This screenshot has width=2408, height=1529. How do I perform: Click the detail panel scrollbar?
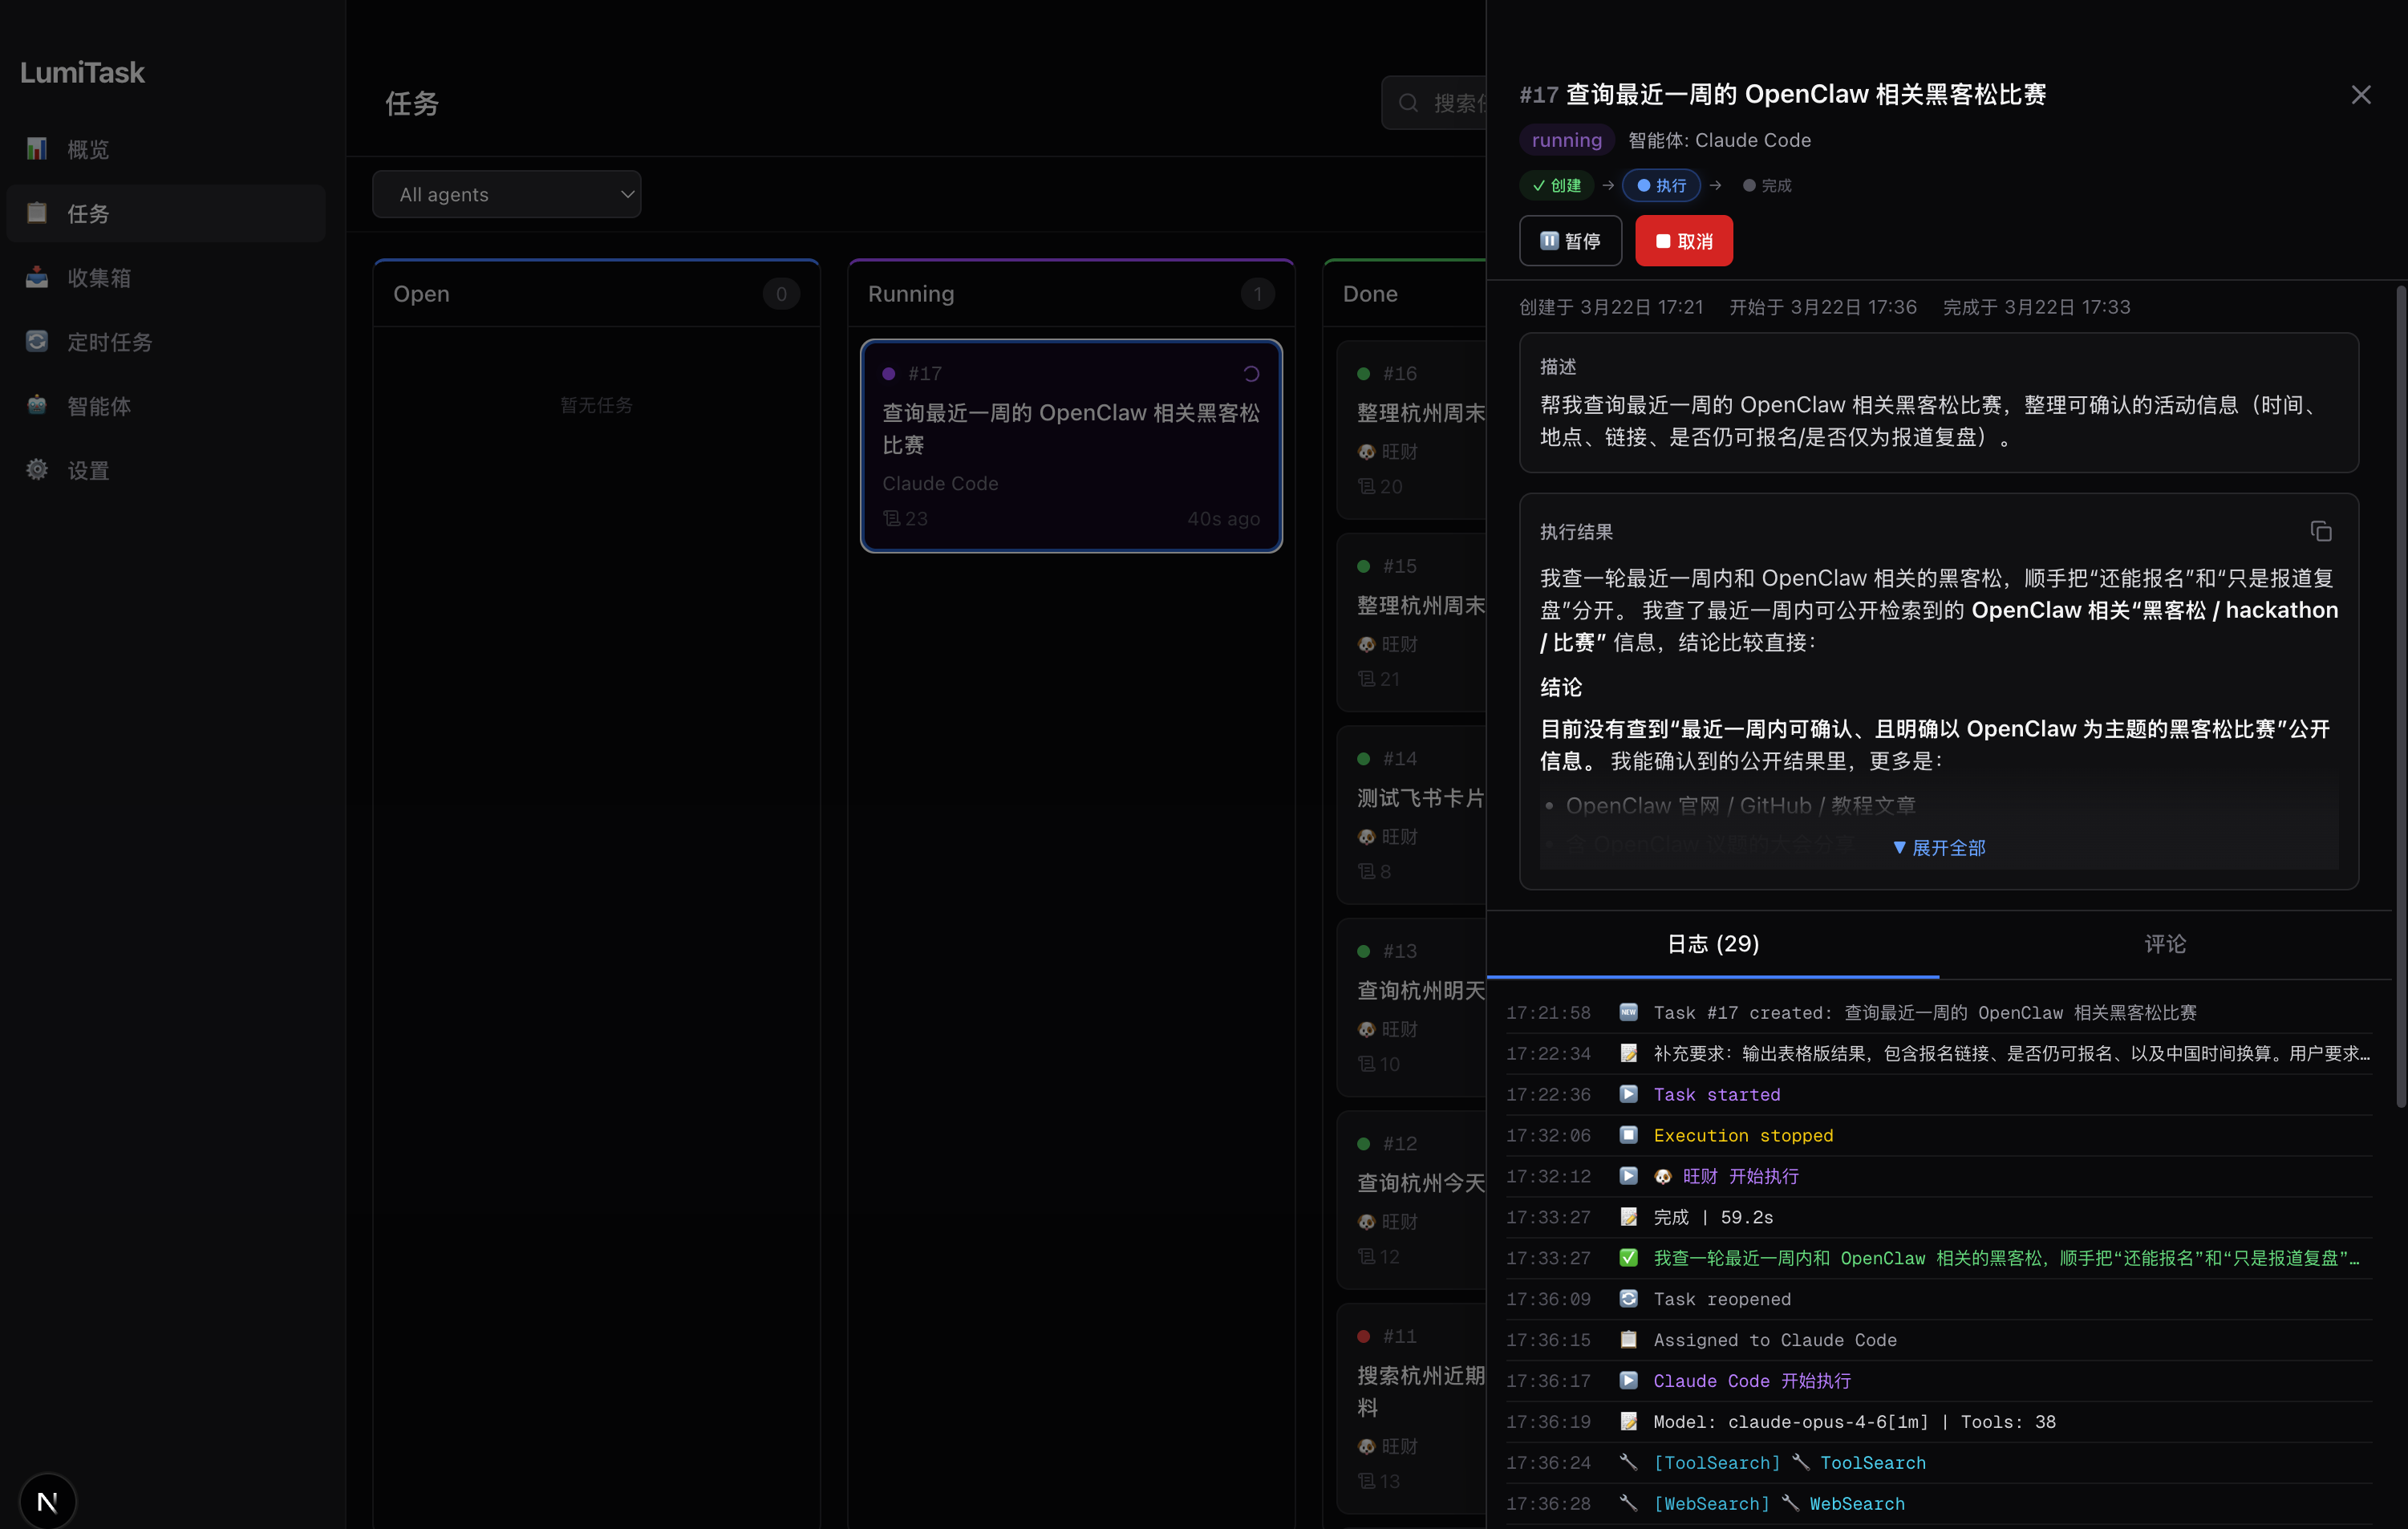click(x=2400, y=696)
